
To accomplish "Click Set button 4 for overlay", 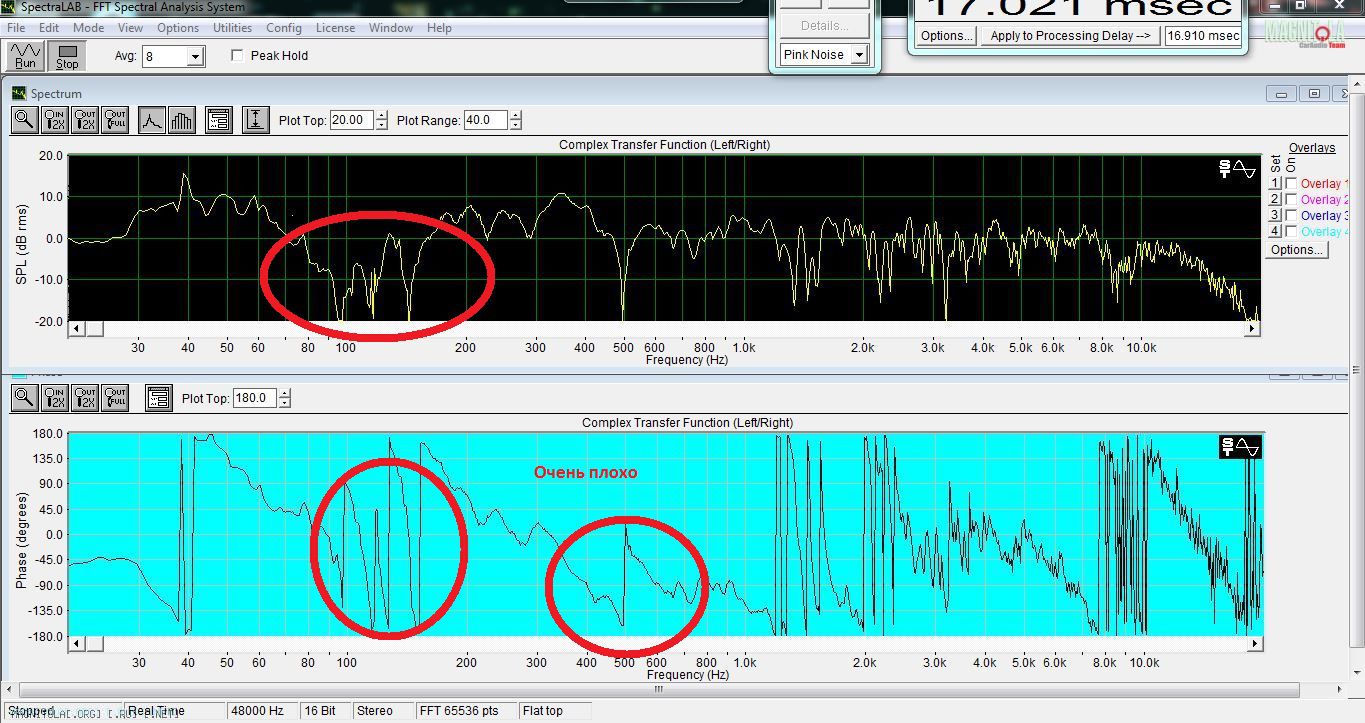I will pyautogui.click(x=1275, y=232).
